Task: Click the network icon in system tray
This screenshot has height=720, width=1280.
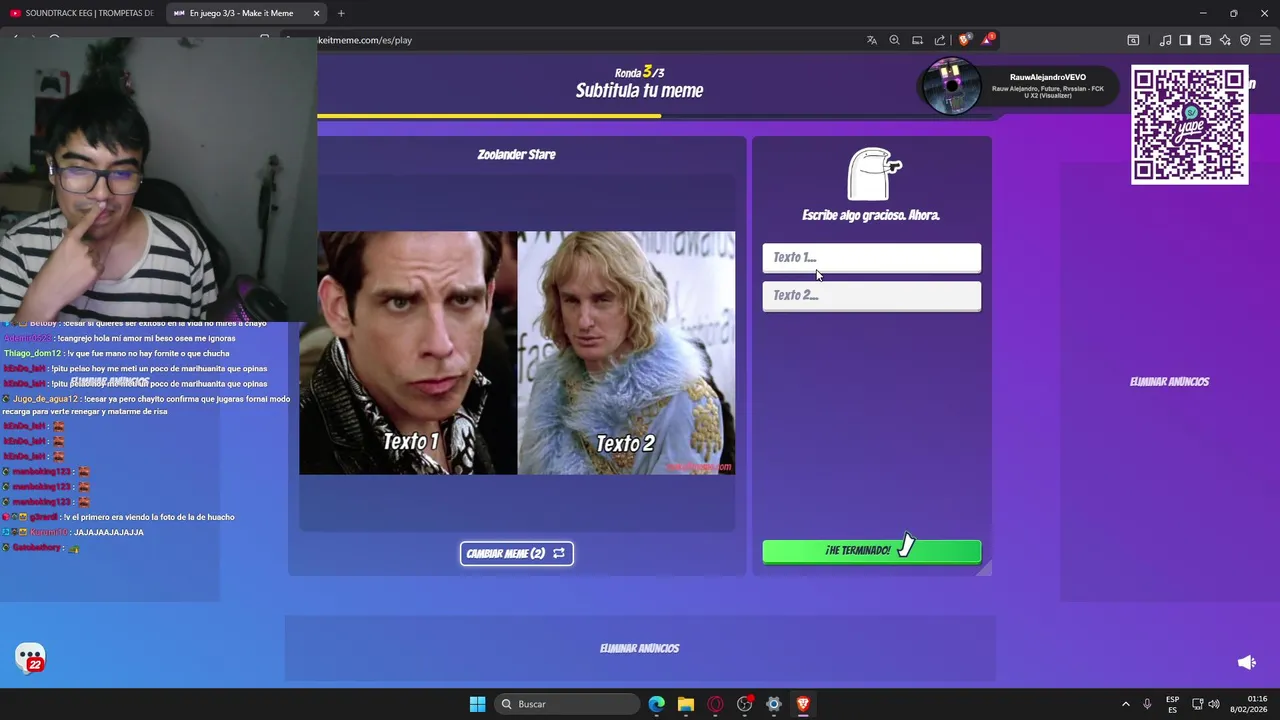Action: [1198, 704]
